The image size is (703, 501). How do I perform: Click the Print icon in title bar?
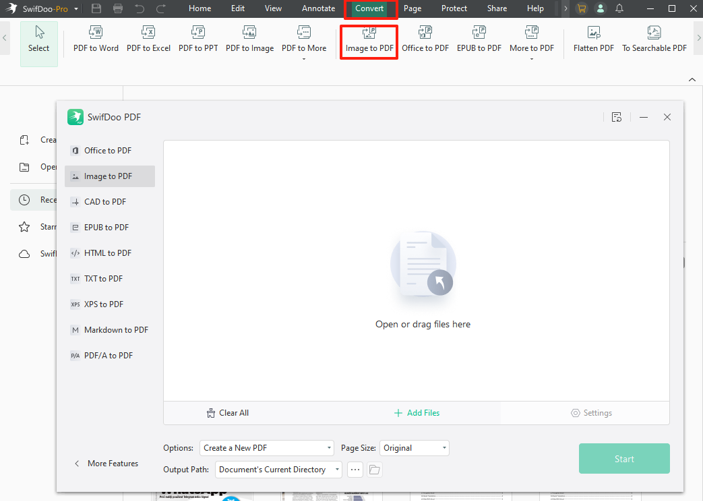(118, 9)
